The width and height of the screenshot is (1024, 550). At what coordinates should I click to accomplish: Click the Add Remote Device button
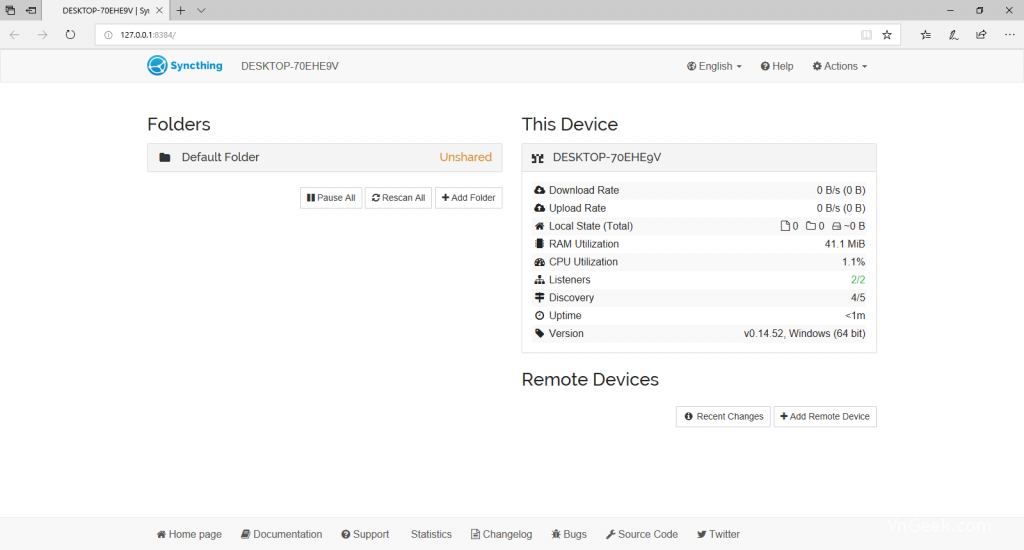825,417
